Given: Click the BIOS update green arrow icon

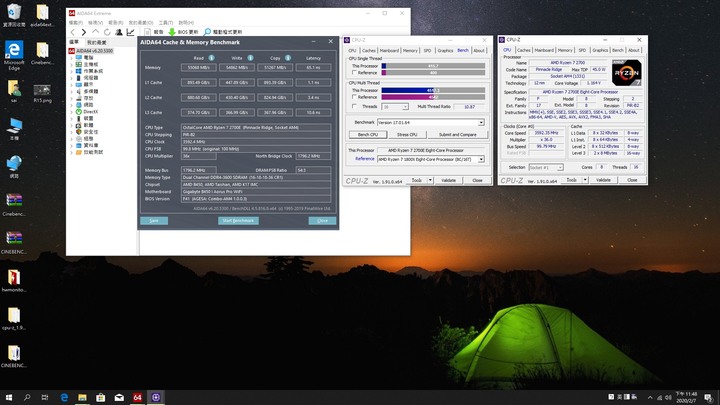Looking at the screenshot, I should point(171,32).
